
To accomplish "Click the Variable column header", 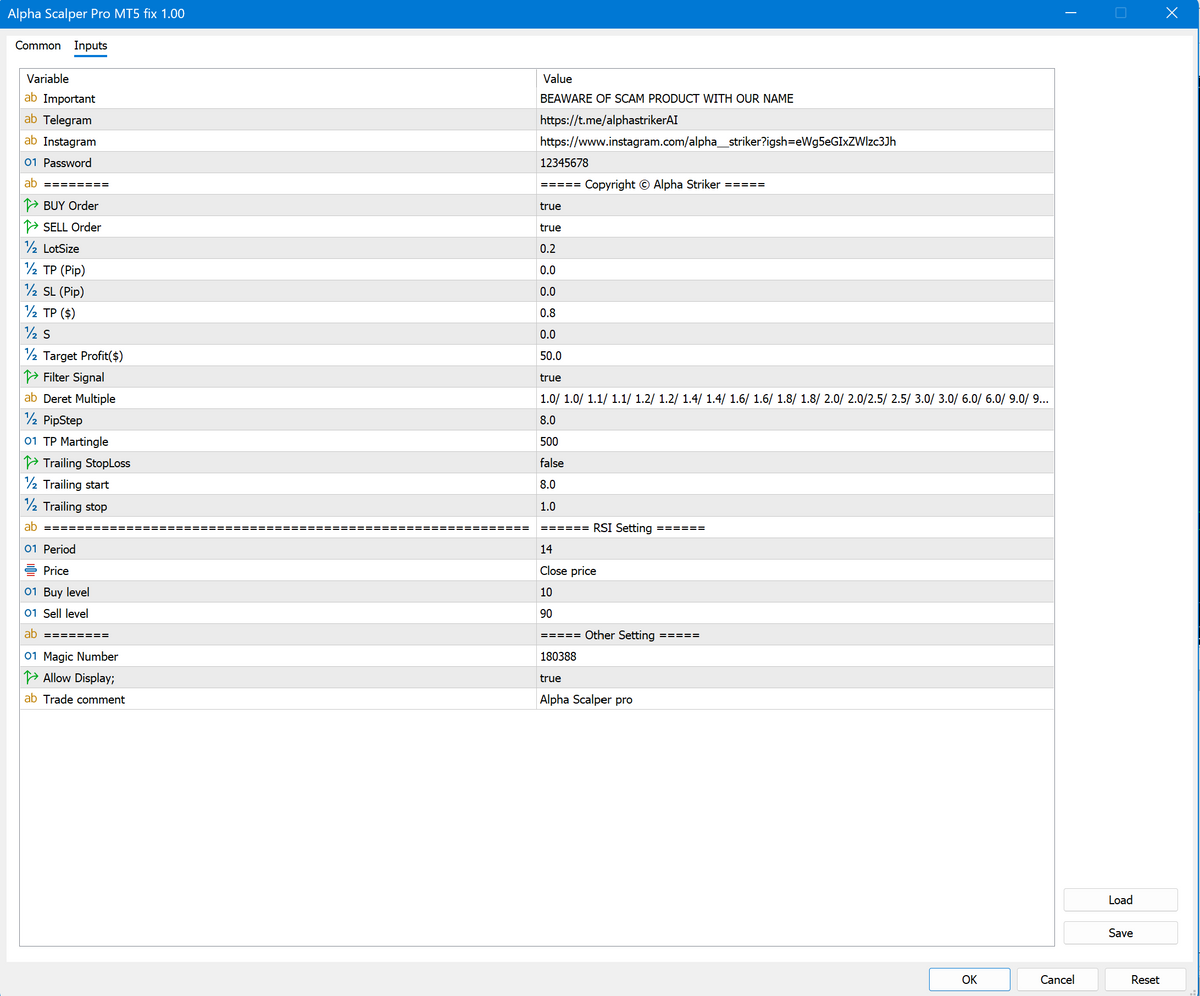I will [278, 78].
